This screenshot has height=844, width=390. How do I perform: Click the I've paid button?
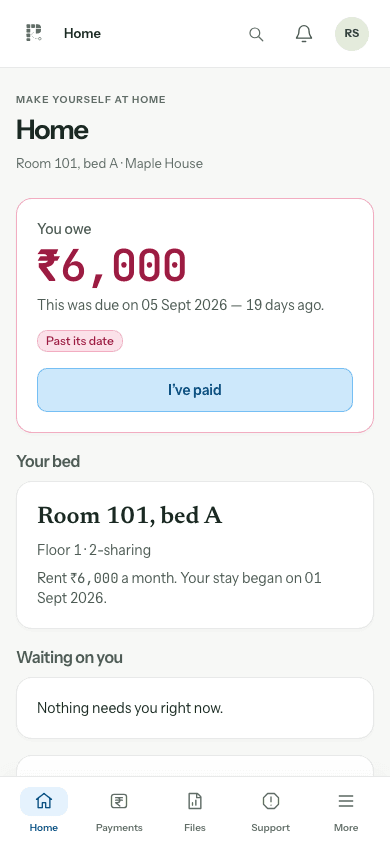(195, 390)
